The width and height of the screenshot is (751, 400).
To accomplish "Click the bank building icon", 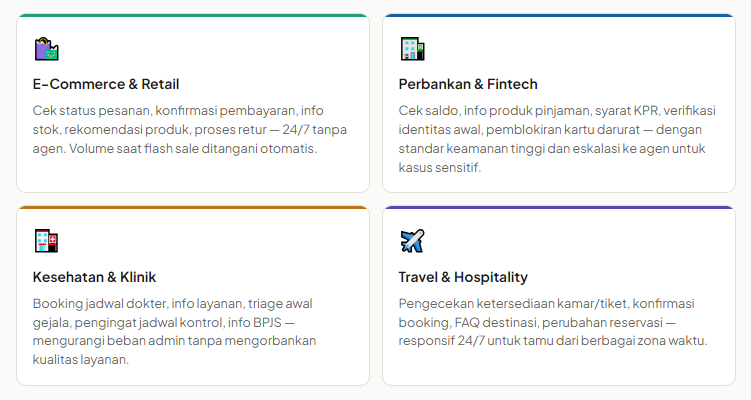I will [x=412, y=49].
